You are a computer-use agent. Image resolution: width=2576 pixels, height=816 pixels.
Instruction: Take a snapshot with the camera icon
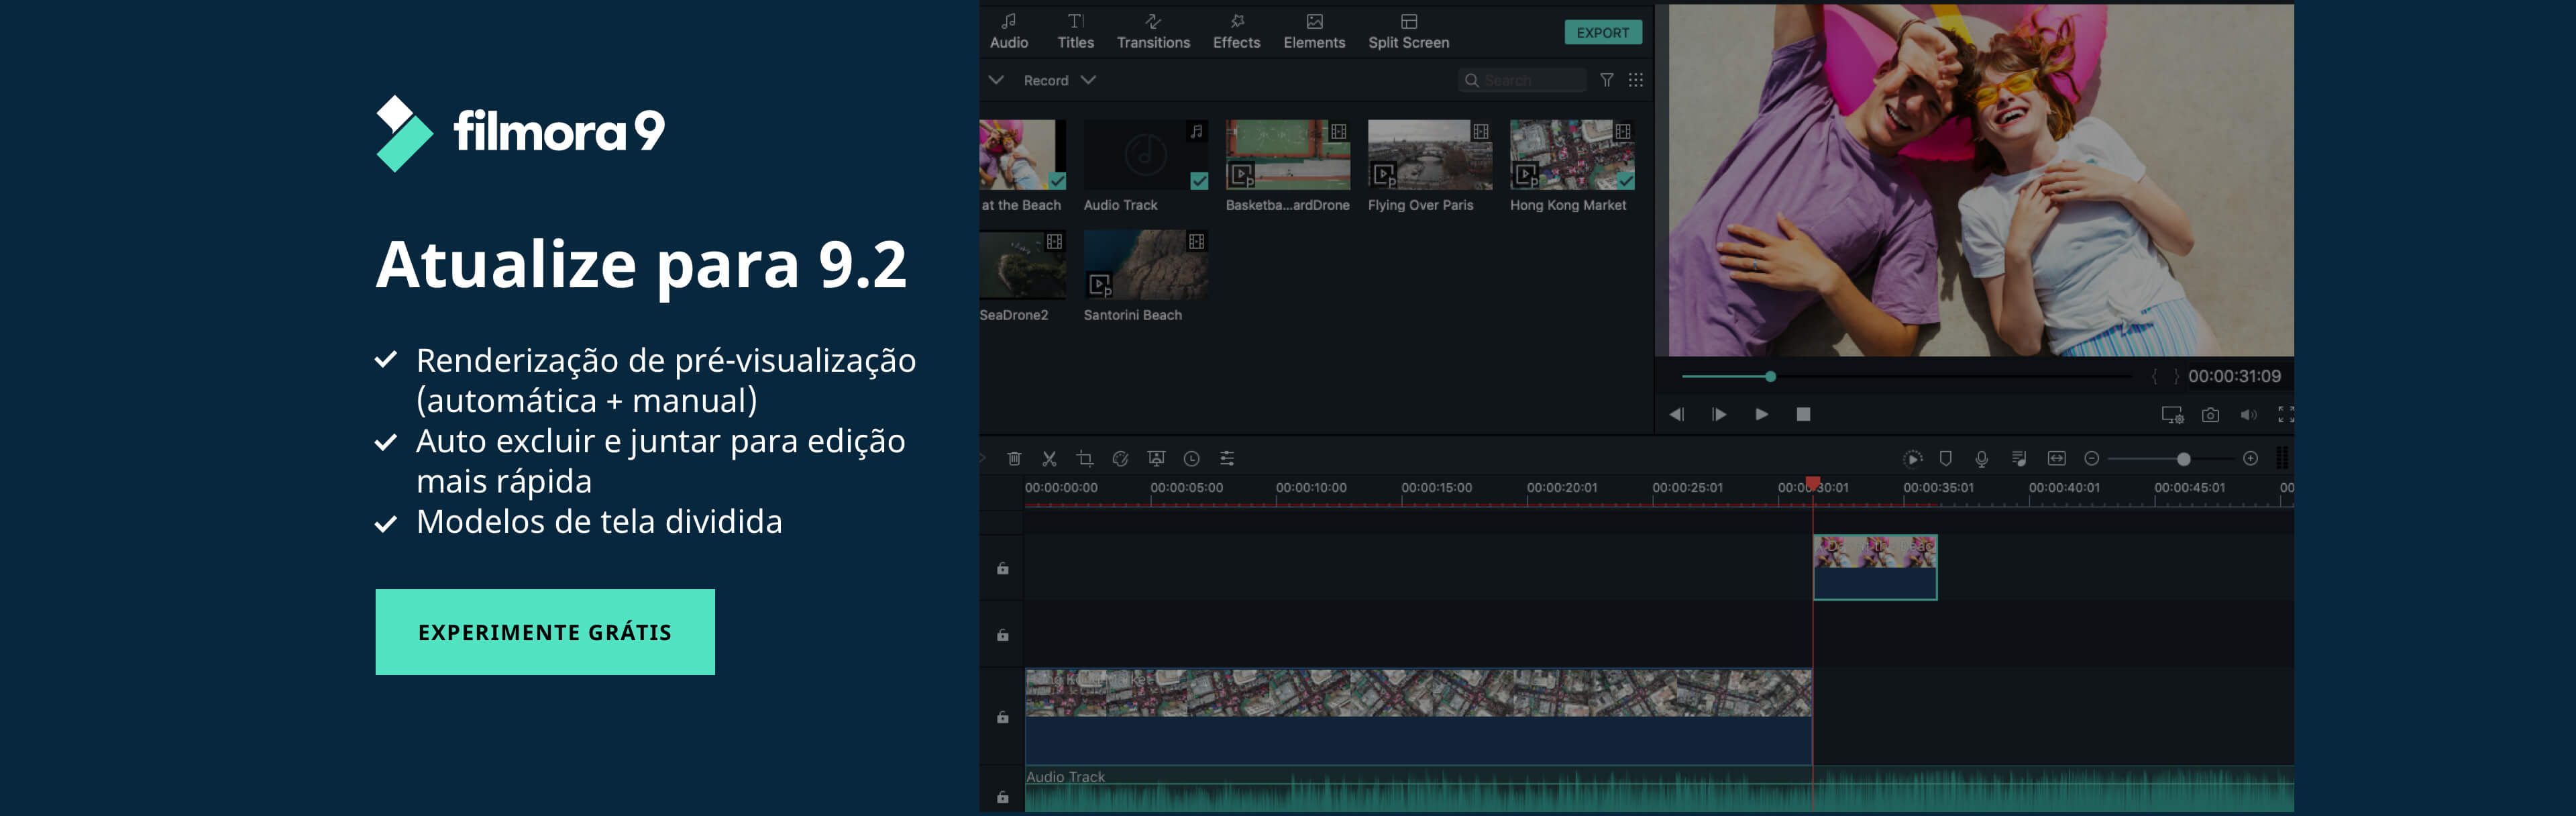coord(2210,414)
